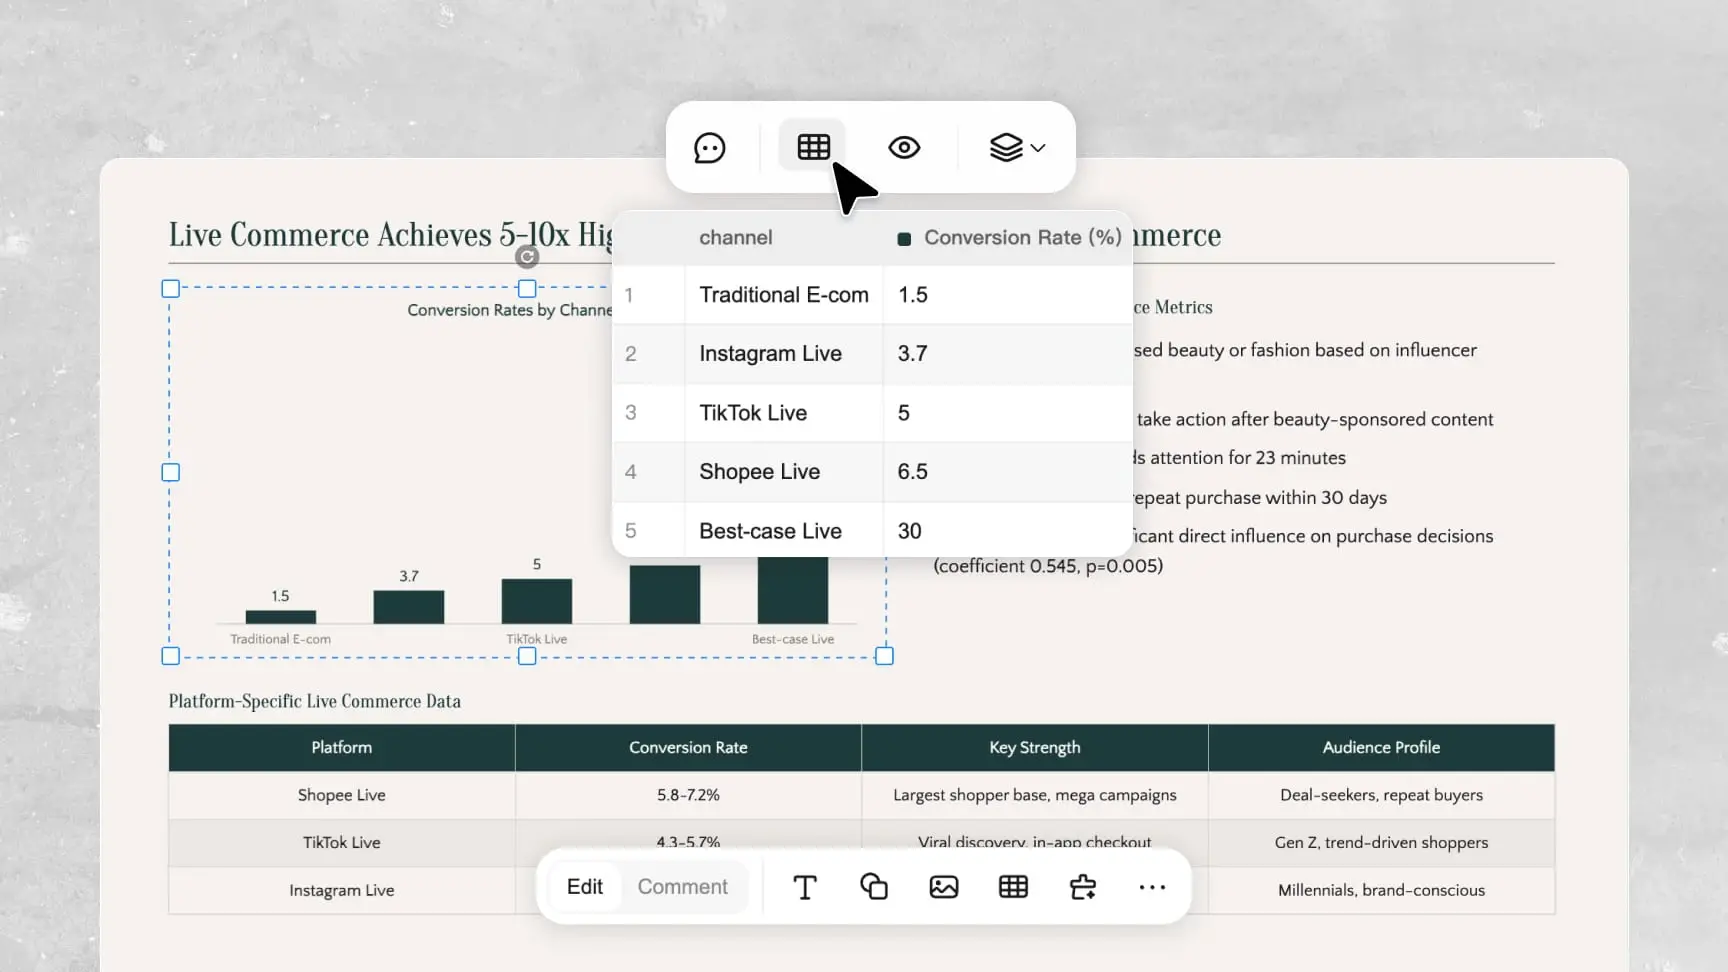Select the 'Shopee Live' data cell
This screenshot has height=972, width=1728.
(784, 472)
